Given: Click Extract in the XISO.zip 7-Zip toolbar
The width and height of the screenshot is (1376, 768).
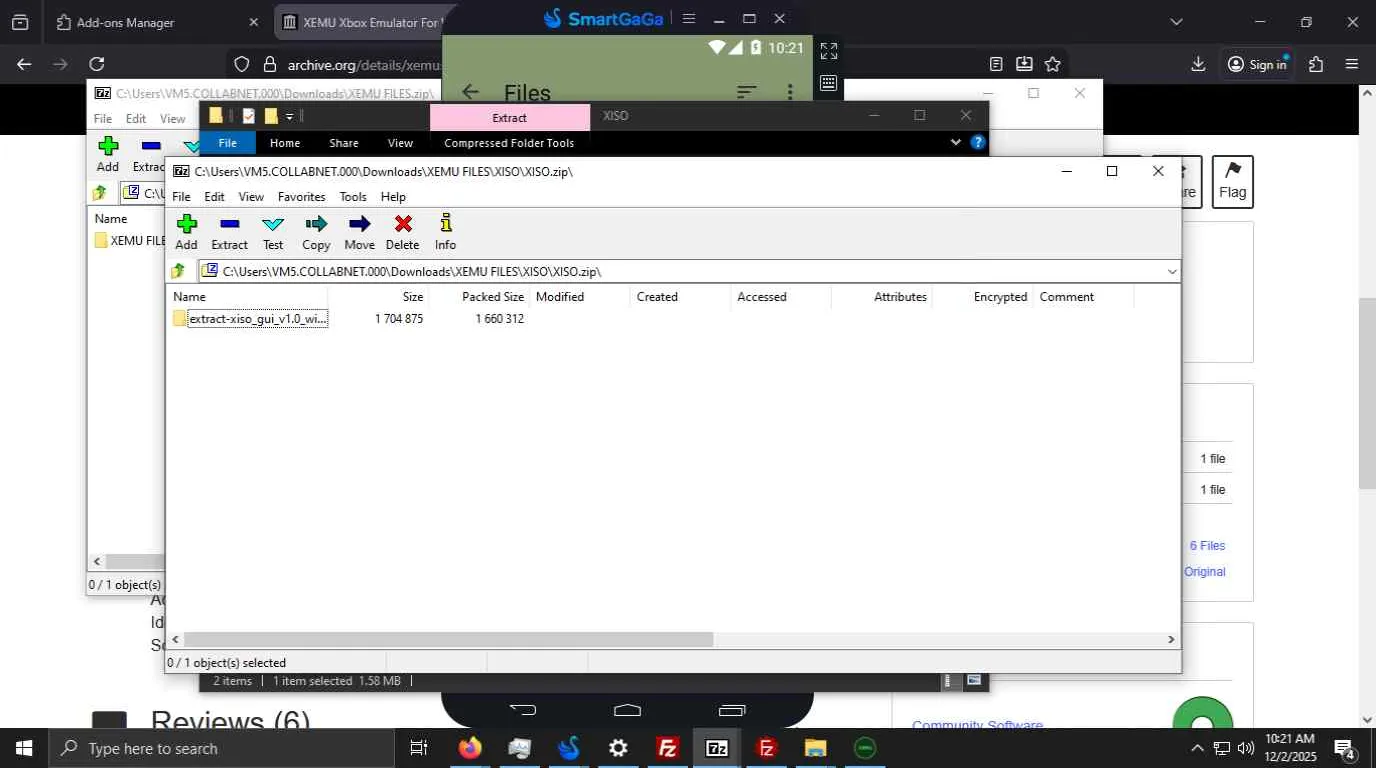Looking at the screenshot, I should (x=229, y=232).
